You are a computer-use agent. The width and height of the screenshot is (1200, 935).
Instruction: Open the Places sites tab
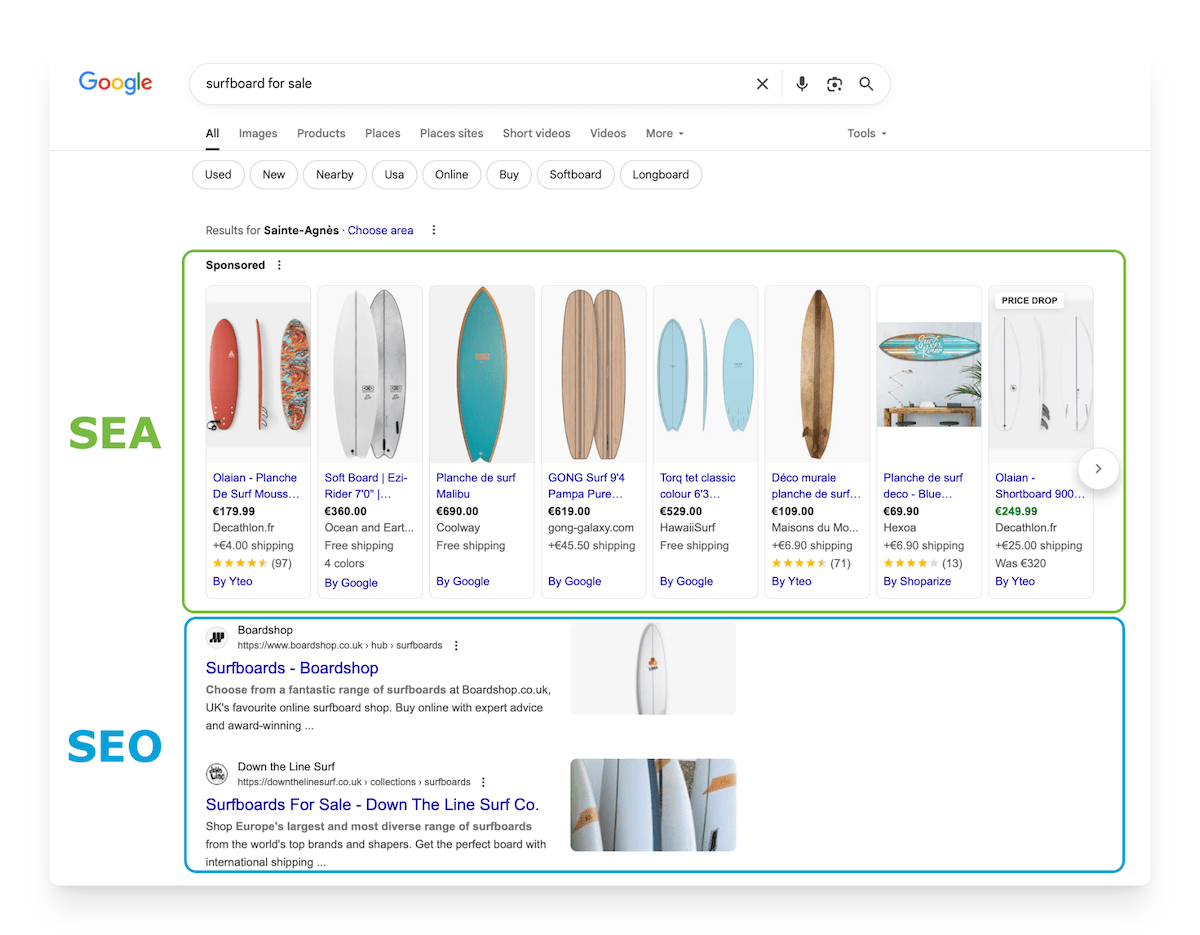(451, 133)
